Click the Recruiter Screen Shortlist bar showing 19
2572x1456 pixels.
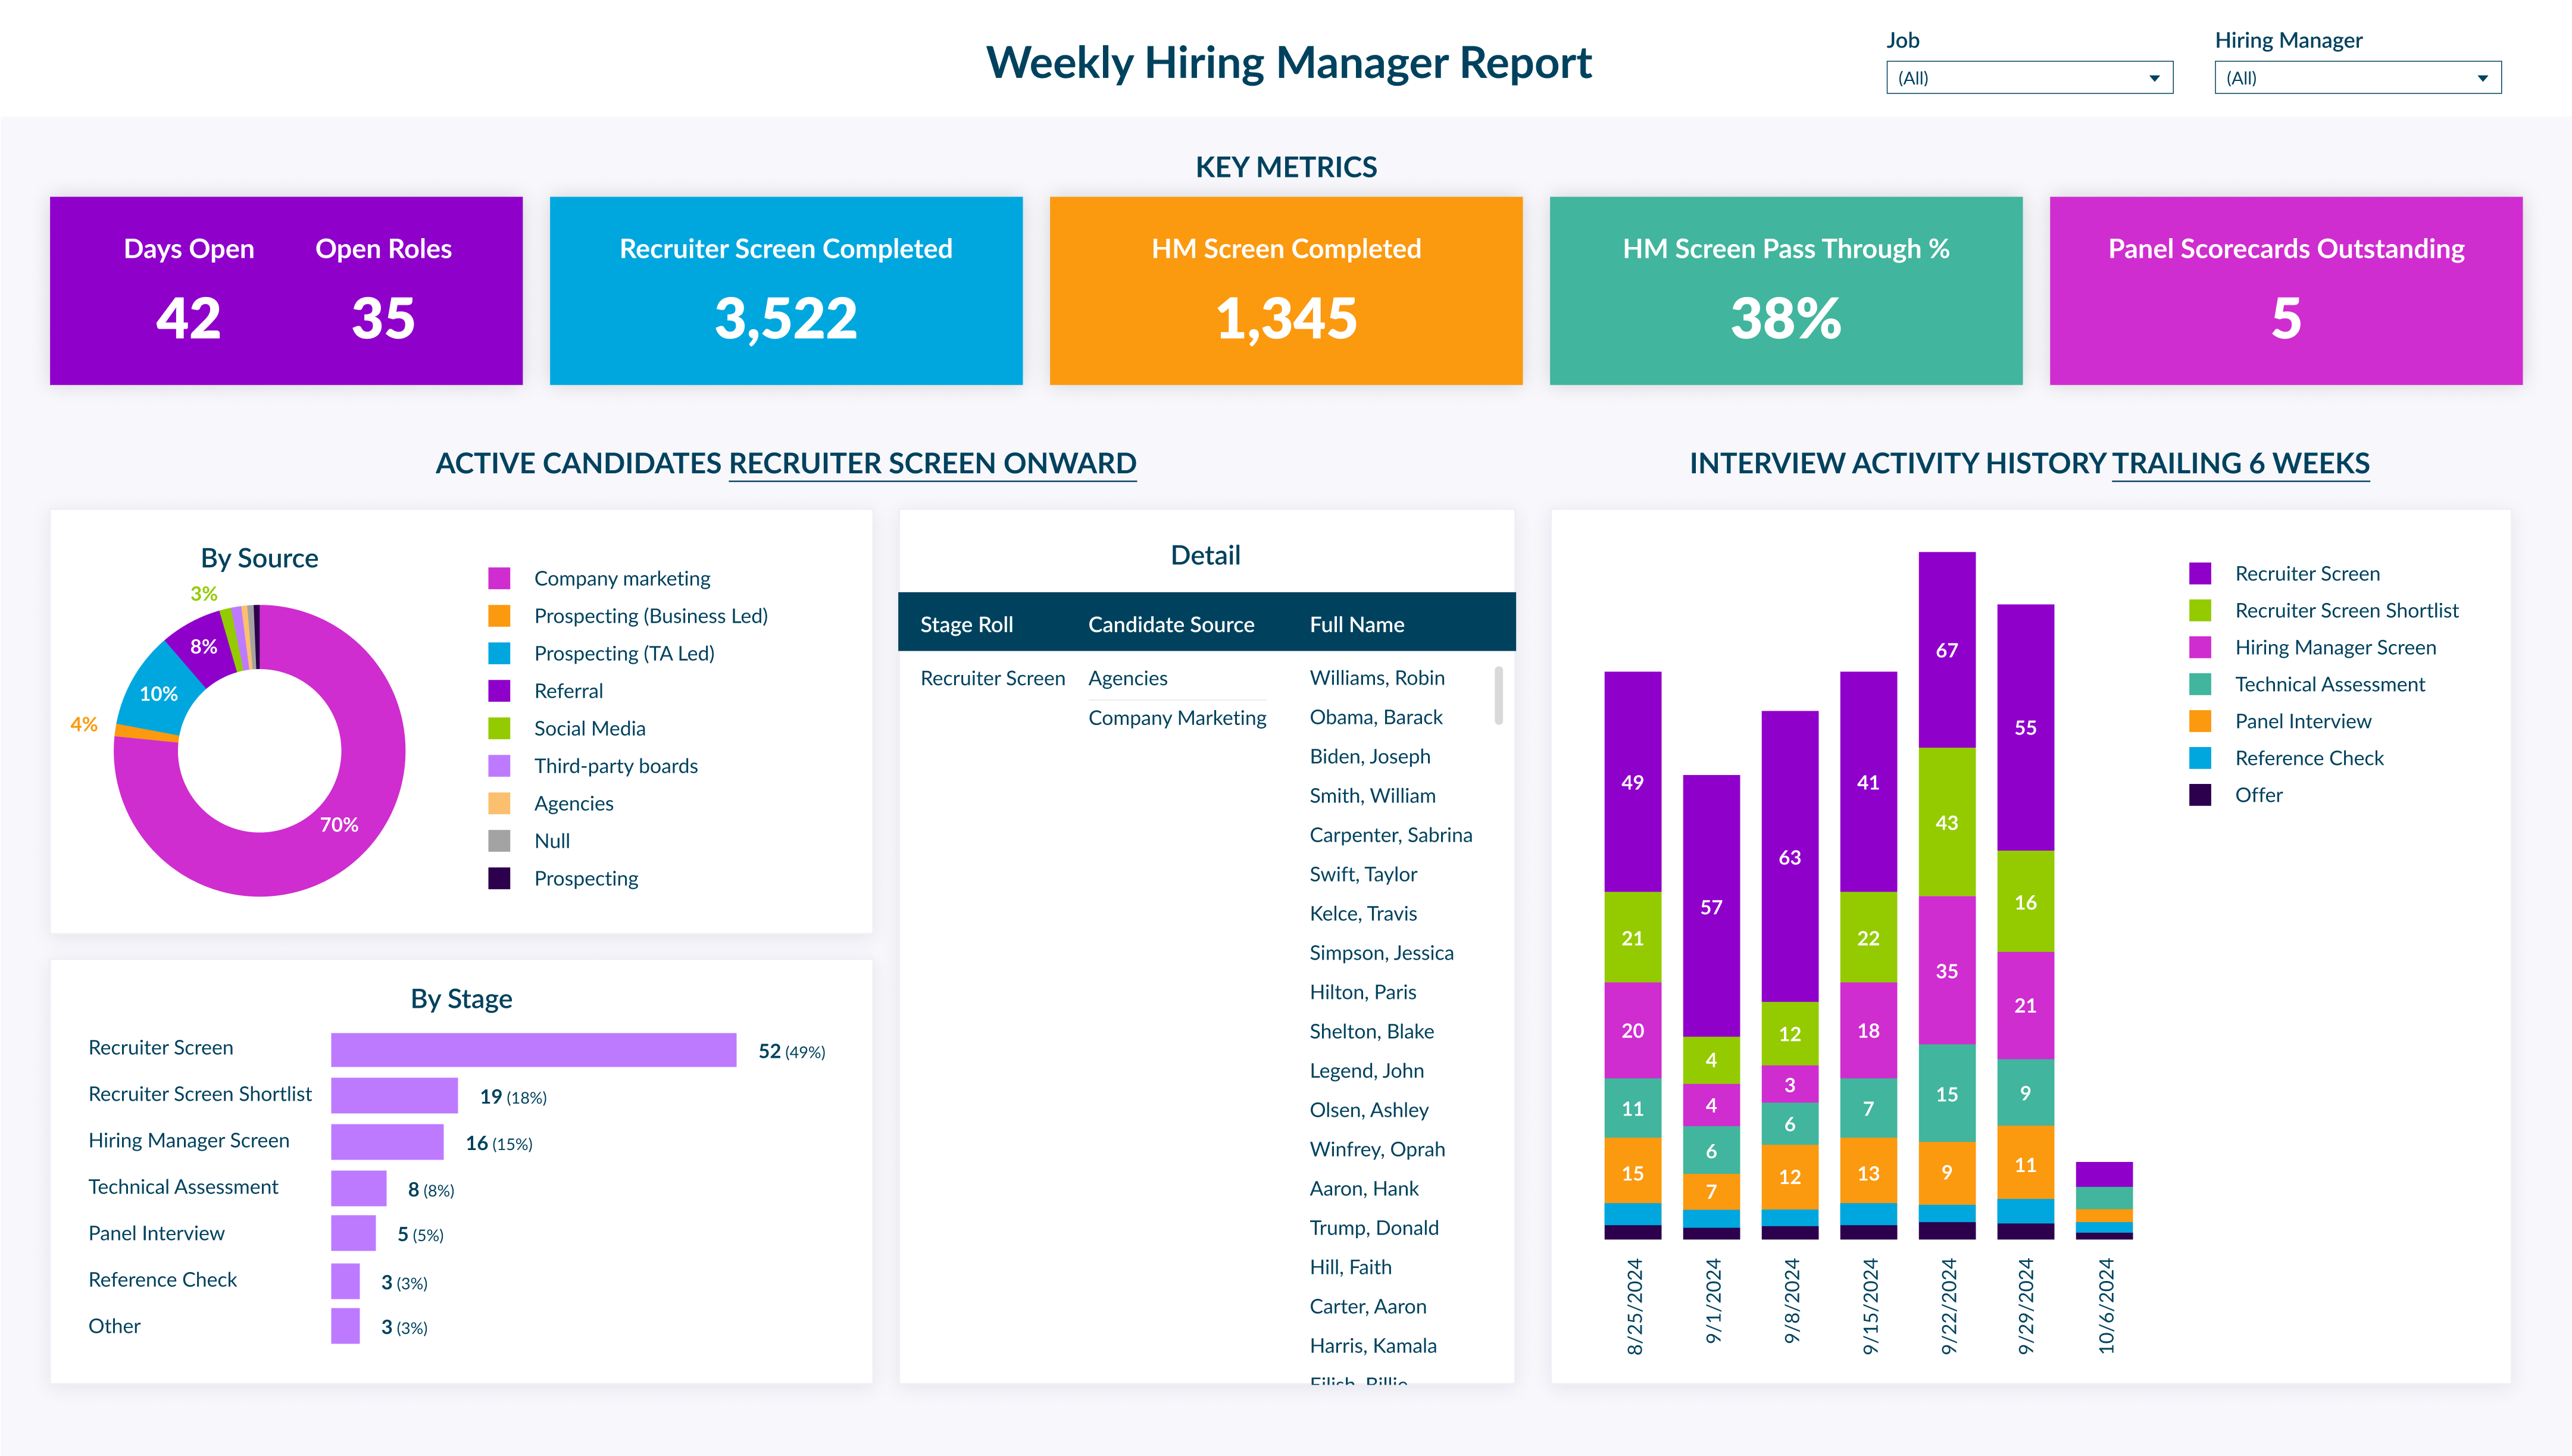coord(394,1096)
